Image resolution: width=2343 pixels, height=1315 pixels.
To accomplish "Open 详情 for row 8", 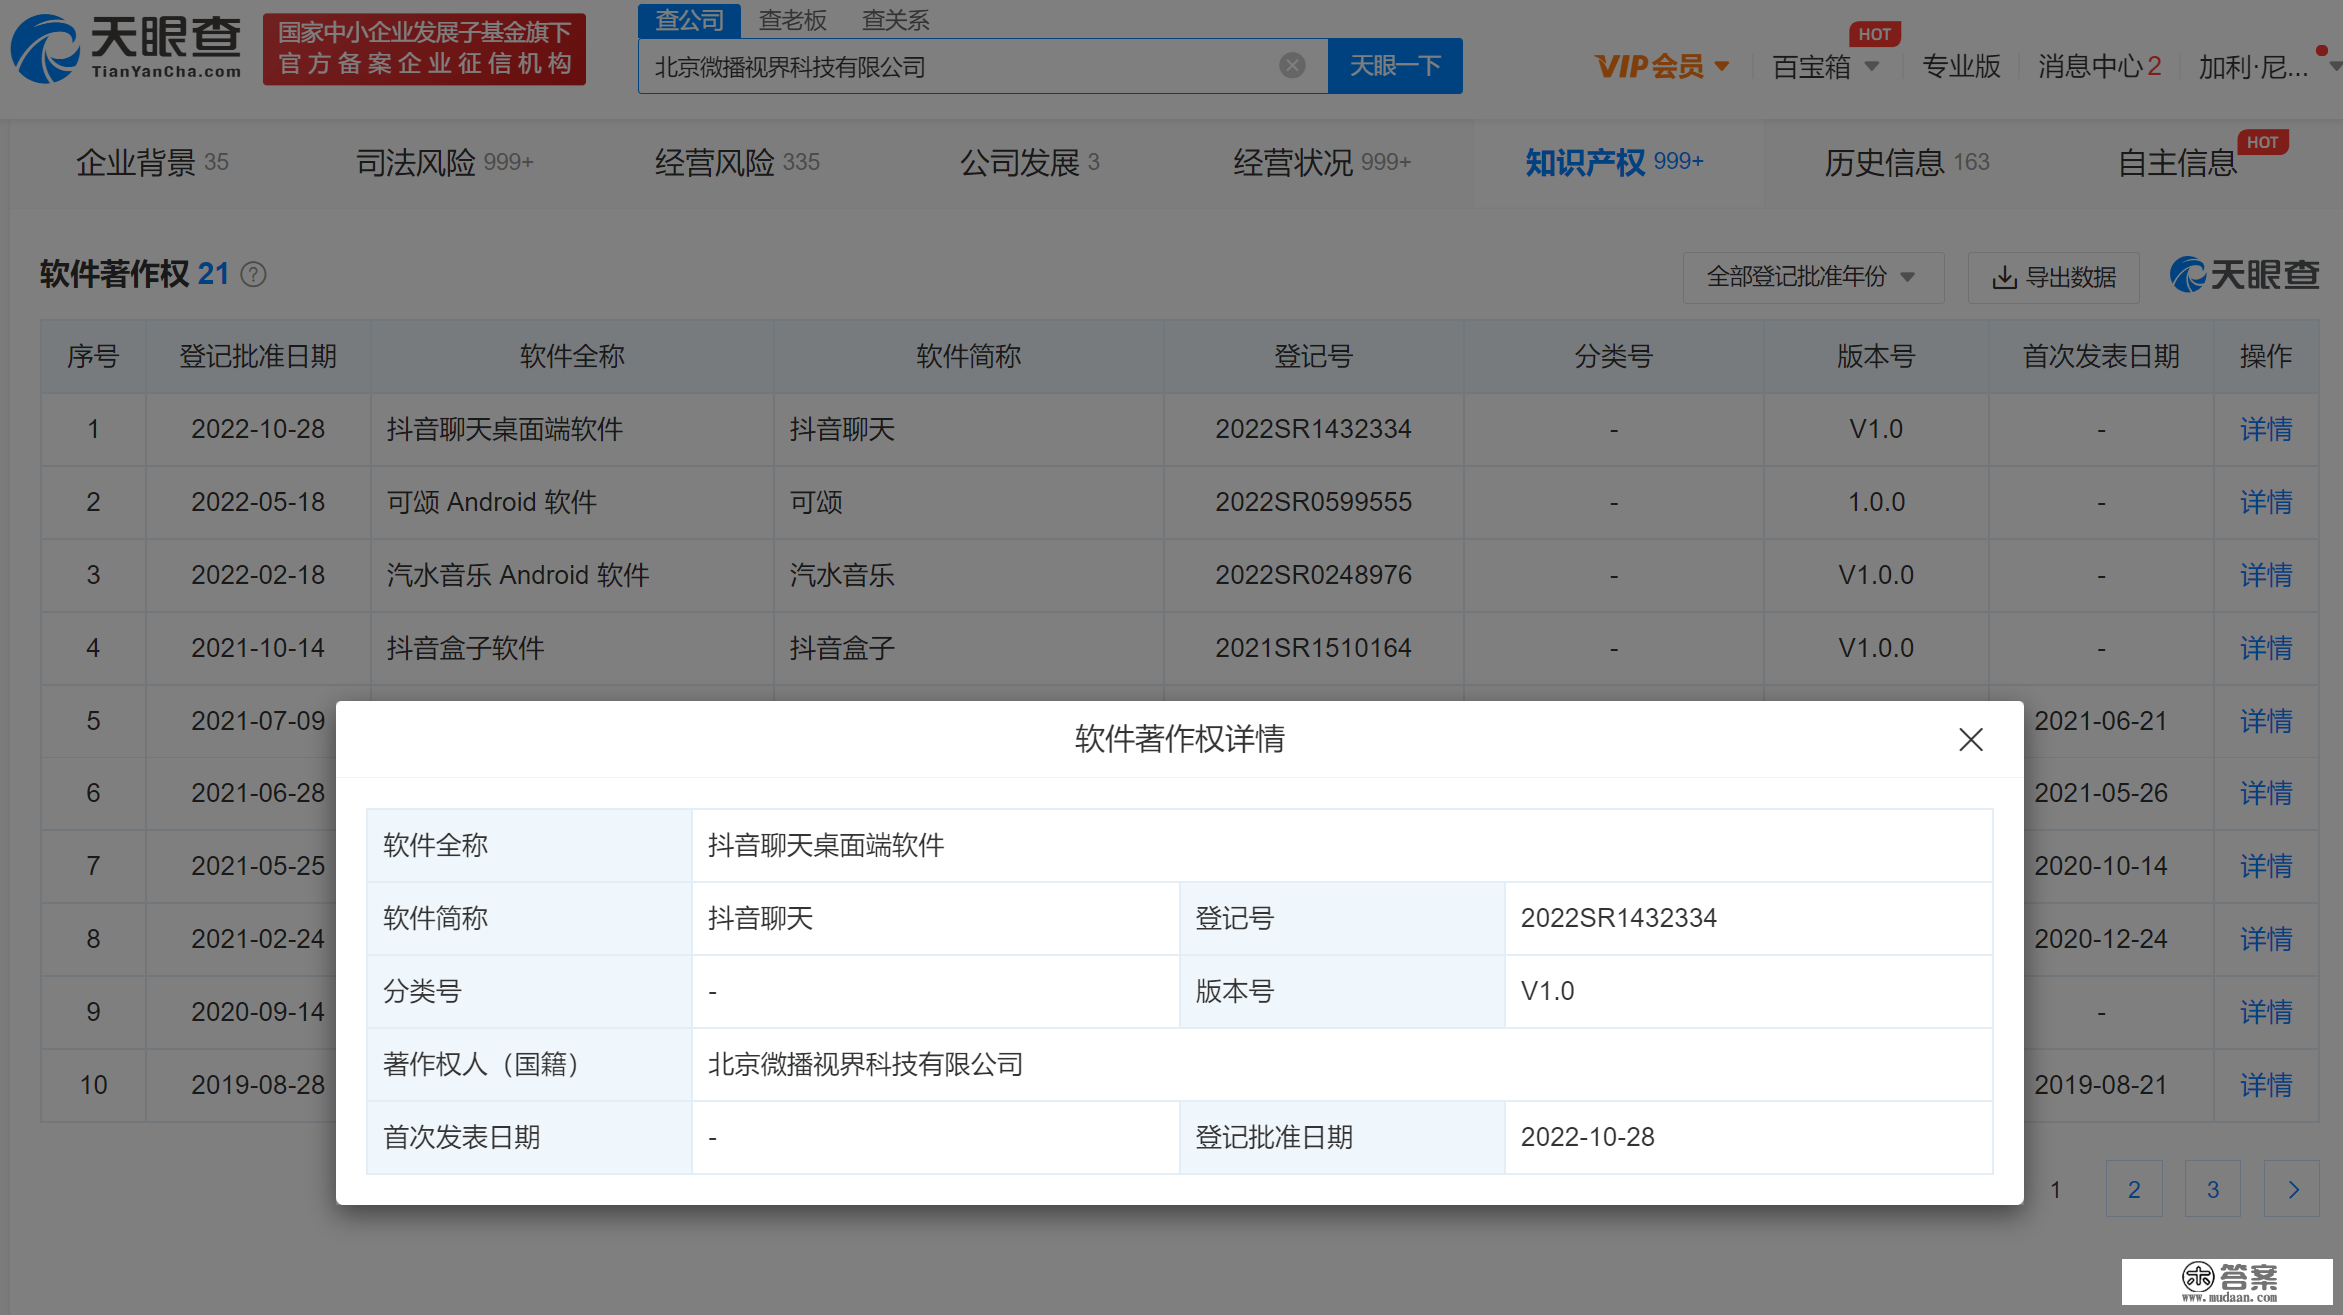I will pos(2266,939).
